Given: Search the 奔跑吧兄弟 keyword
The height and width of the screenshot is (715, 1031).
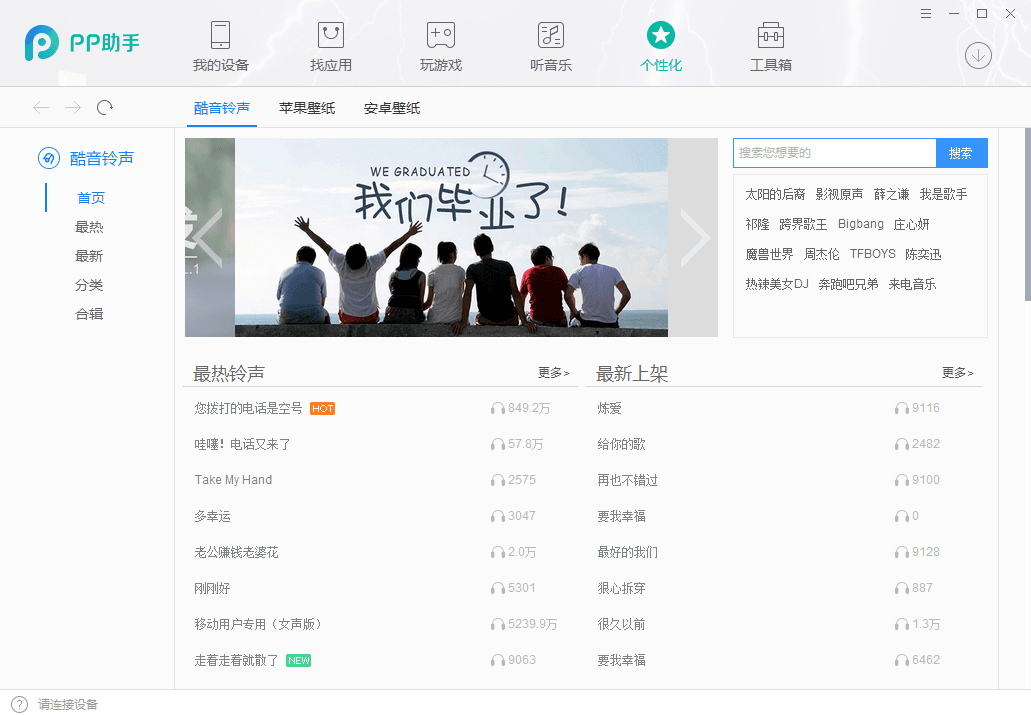Looking at the screenshot, I should tap(848, 284).
